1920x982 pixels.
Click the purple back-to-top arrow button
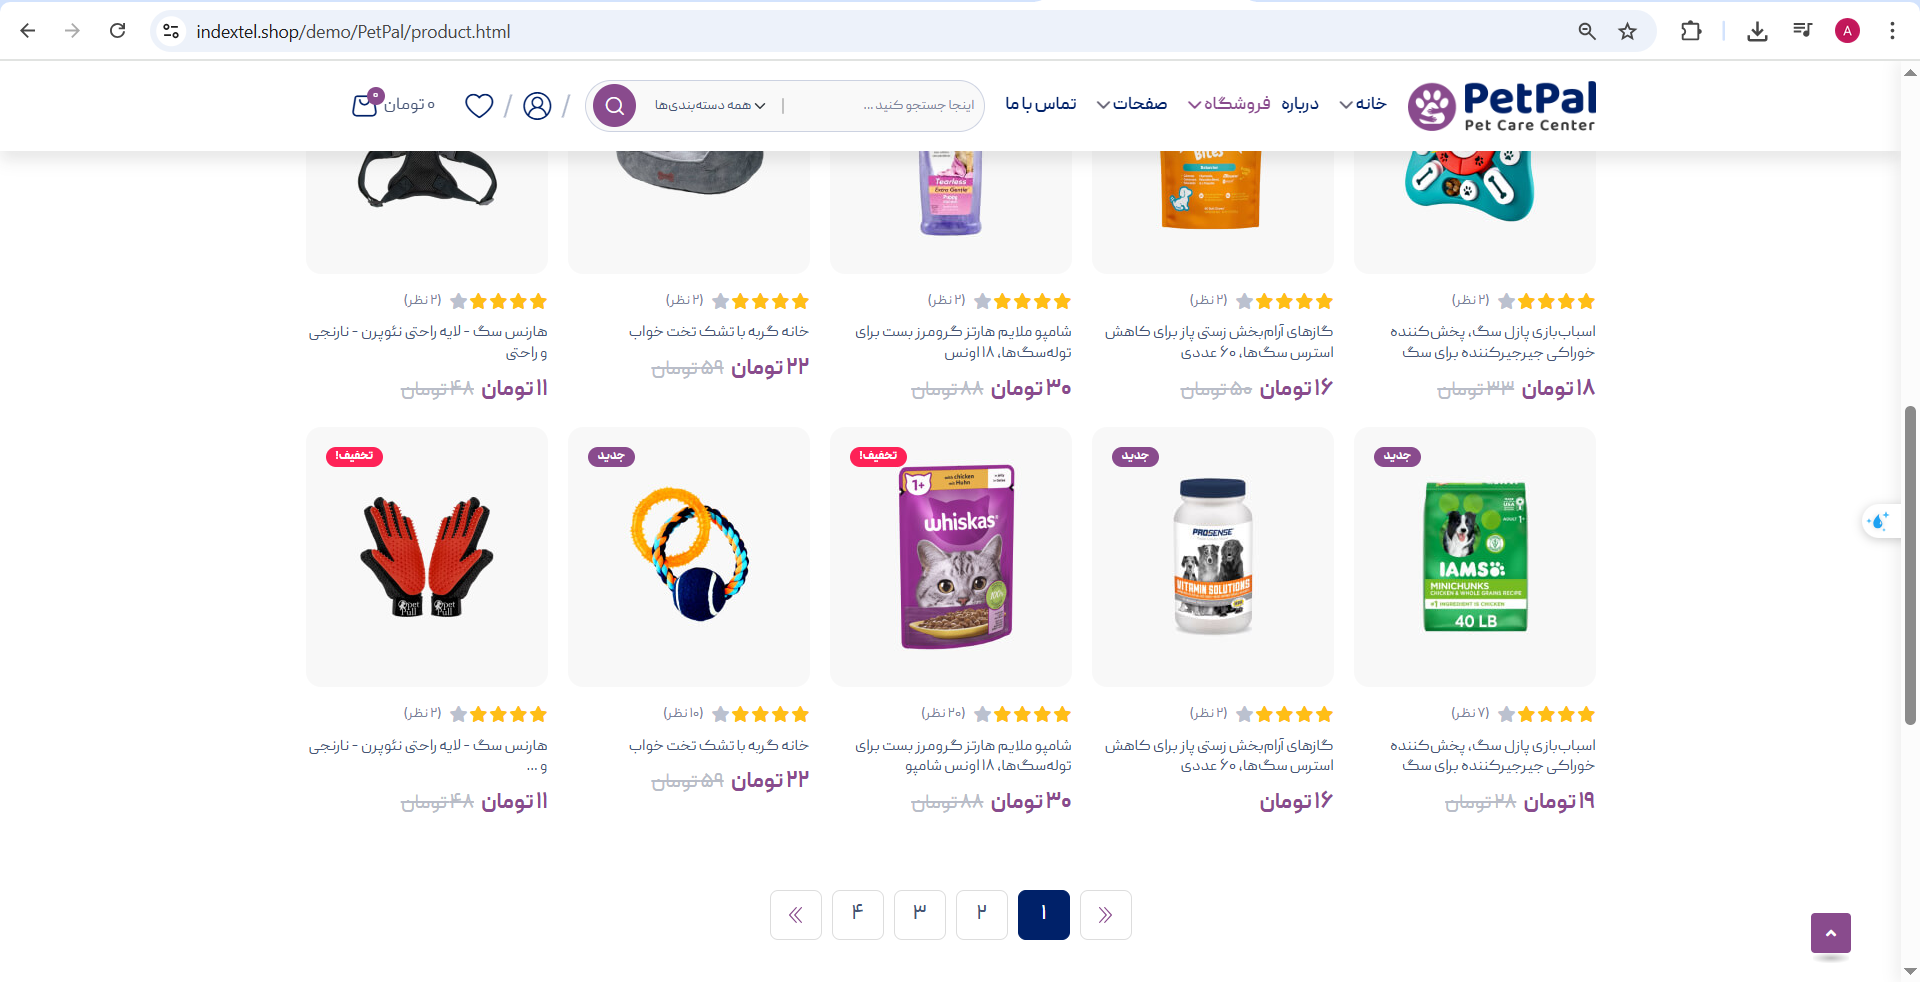pos(1830,933)
